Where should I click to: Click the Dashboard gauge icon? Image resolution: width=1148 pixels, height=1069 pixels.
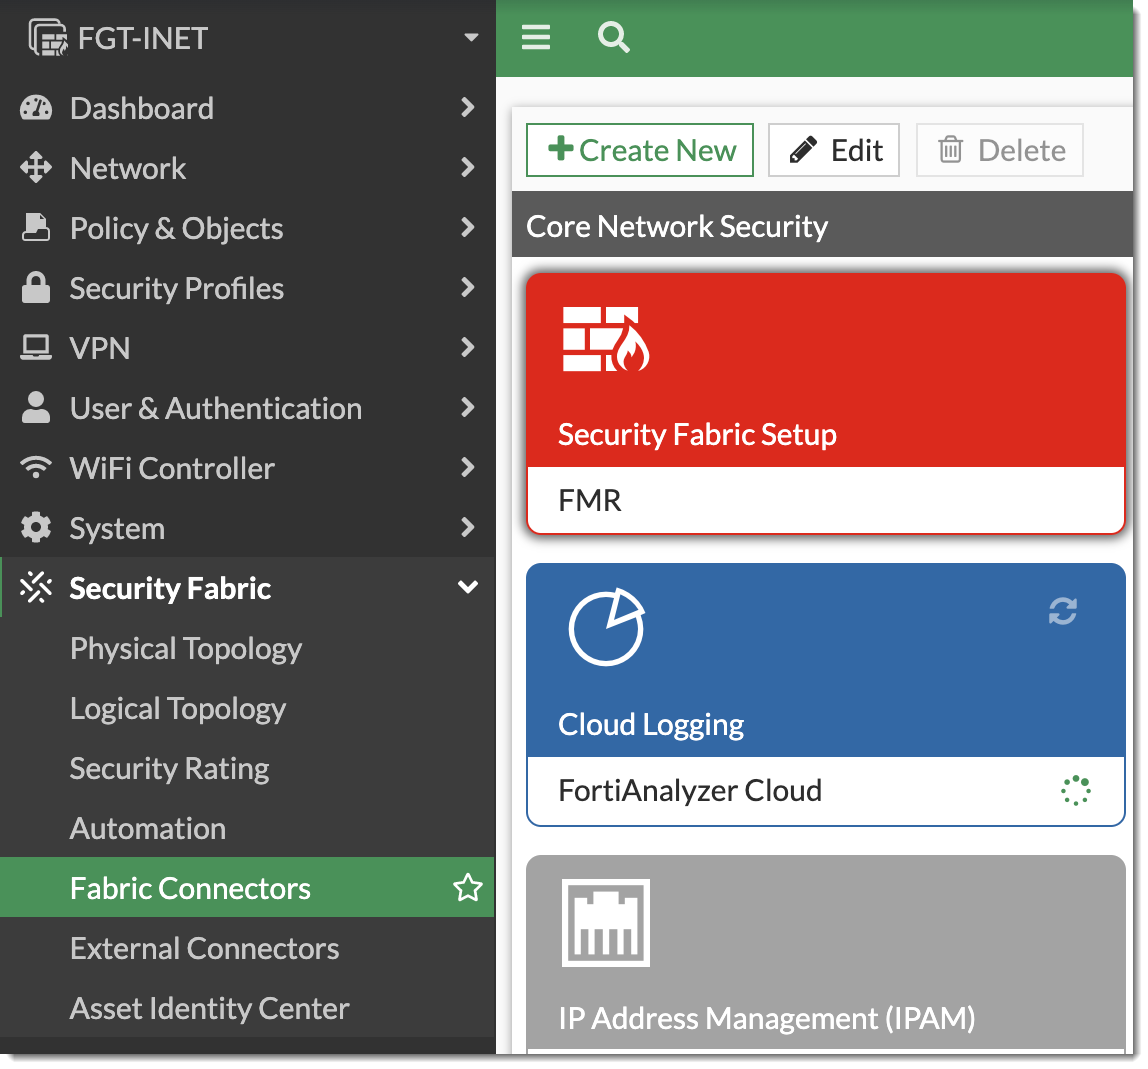(x=36, y=108)
